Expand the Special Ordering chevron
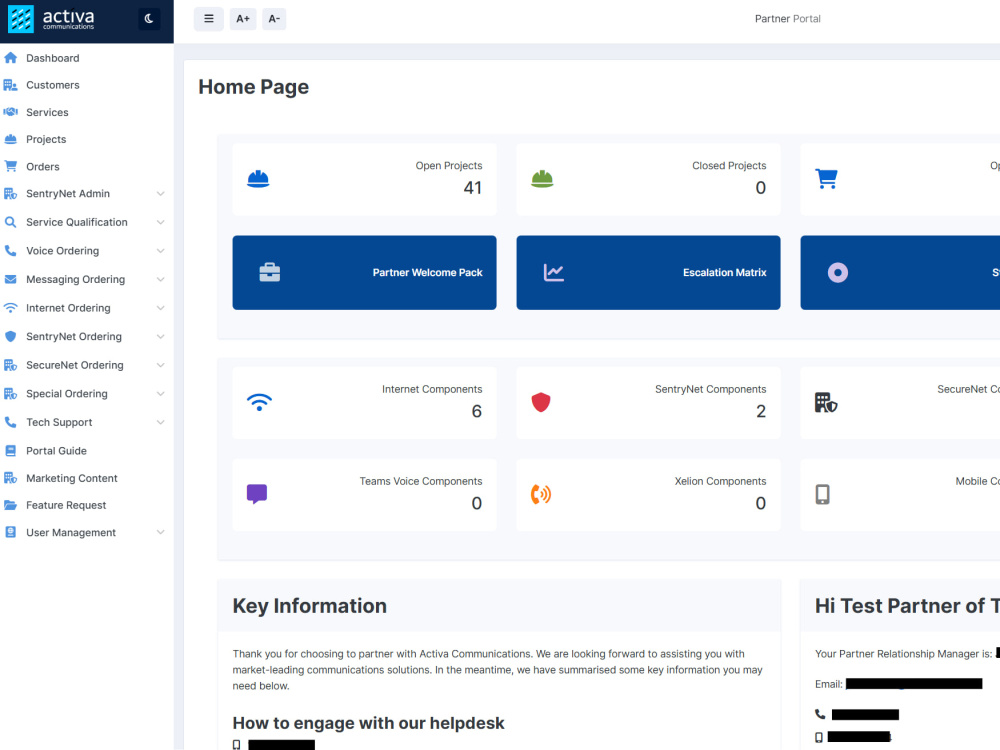1000x750 pixels. (161, 394)
